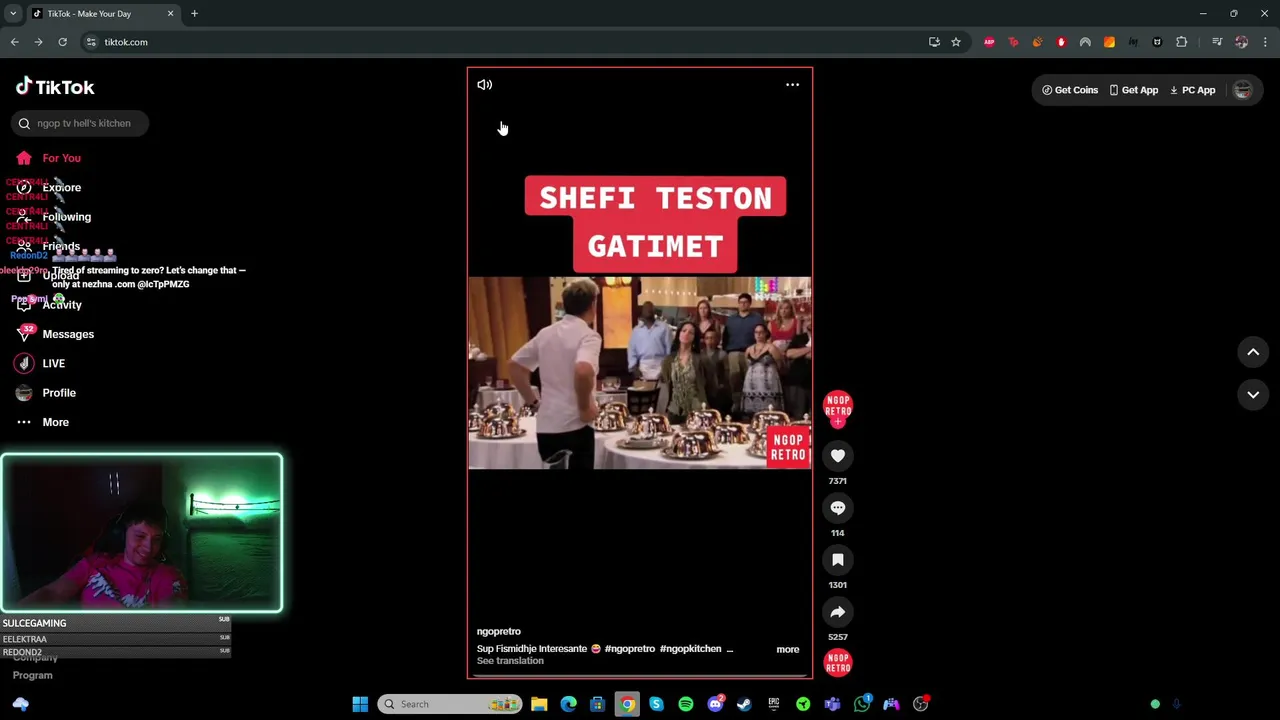Screen dimensions: 1280x720
Task: Open a new browser tab
Action: click(x=194, y=14)
